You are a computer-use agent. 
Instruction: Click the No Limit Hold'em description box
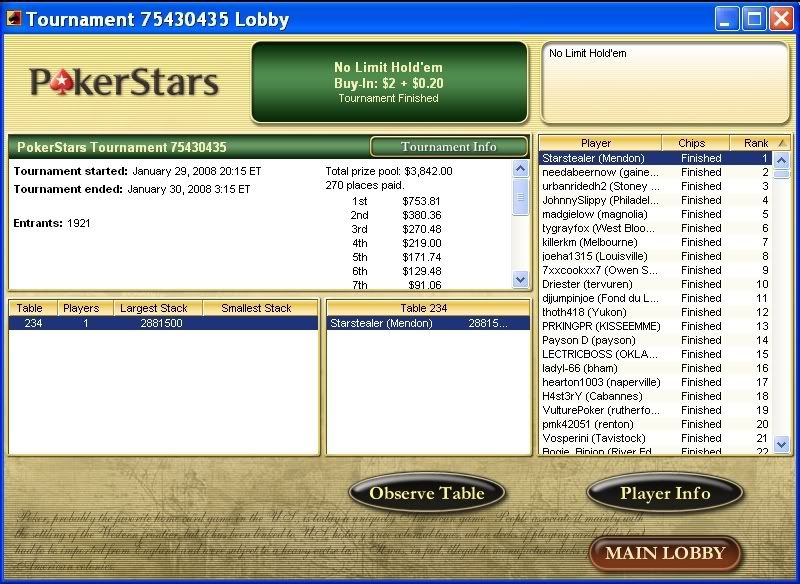[x=665, y=83]
